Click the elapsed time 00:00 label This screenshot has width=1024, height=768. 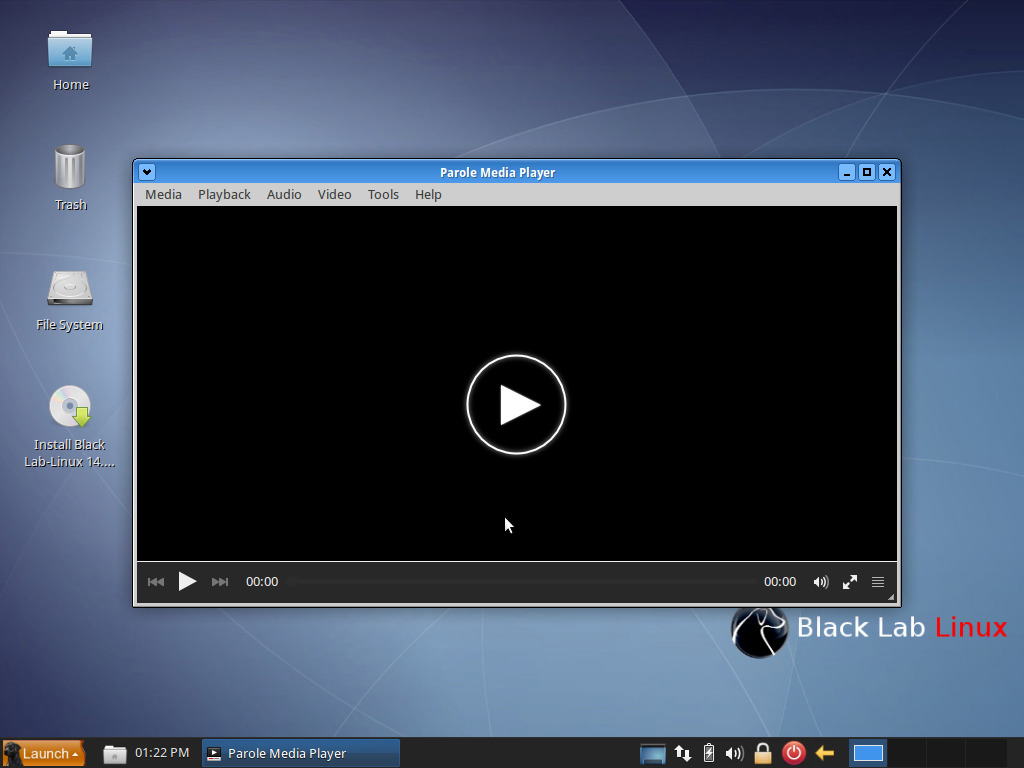tap(262, 581)
